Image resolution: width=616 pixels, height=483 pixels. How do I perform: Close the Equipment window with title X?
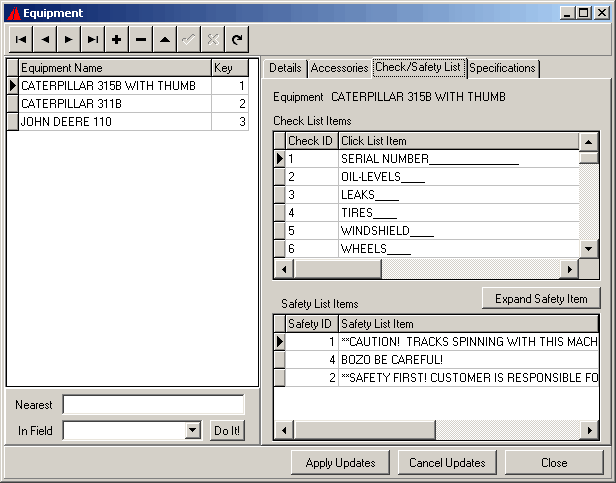point(601,13)
